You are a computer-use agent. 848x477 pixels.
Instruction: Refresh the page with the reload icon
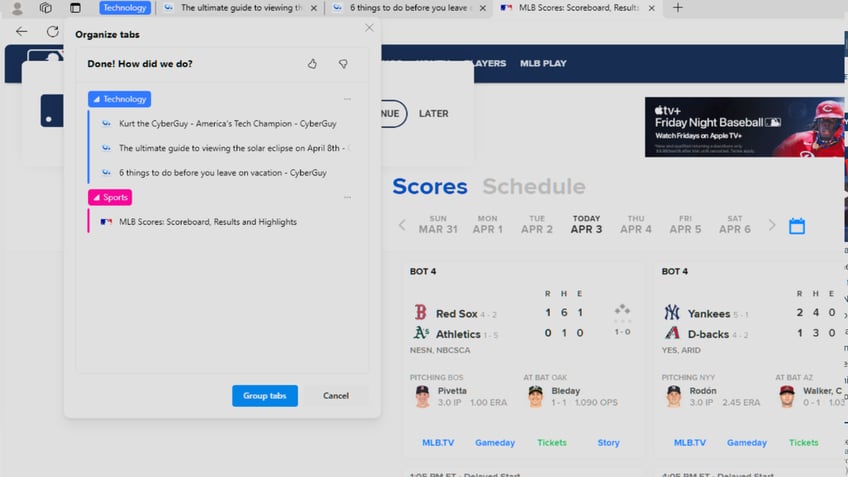click(x=52, y=31)
